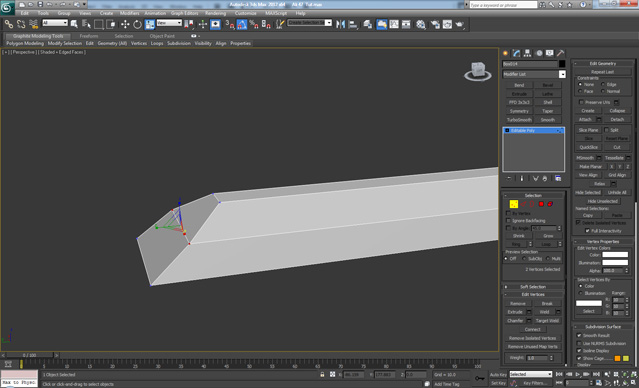Image resolution: width=639 pixels, height=388 pixels.
Task: Click the Select and Uniform Scale tool
Action: 150,24
